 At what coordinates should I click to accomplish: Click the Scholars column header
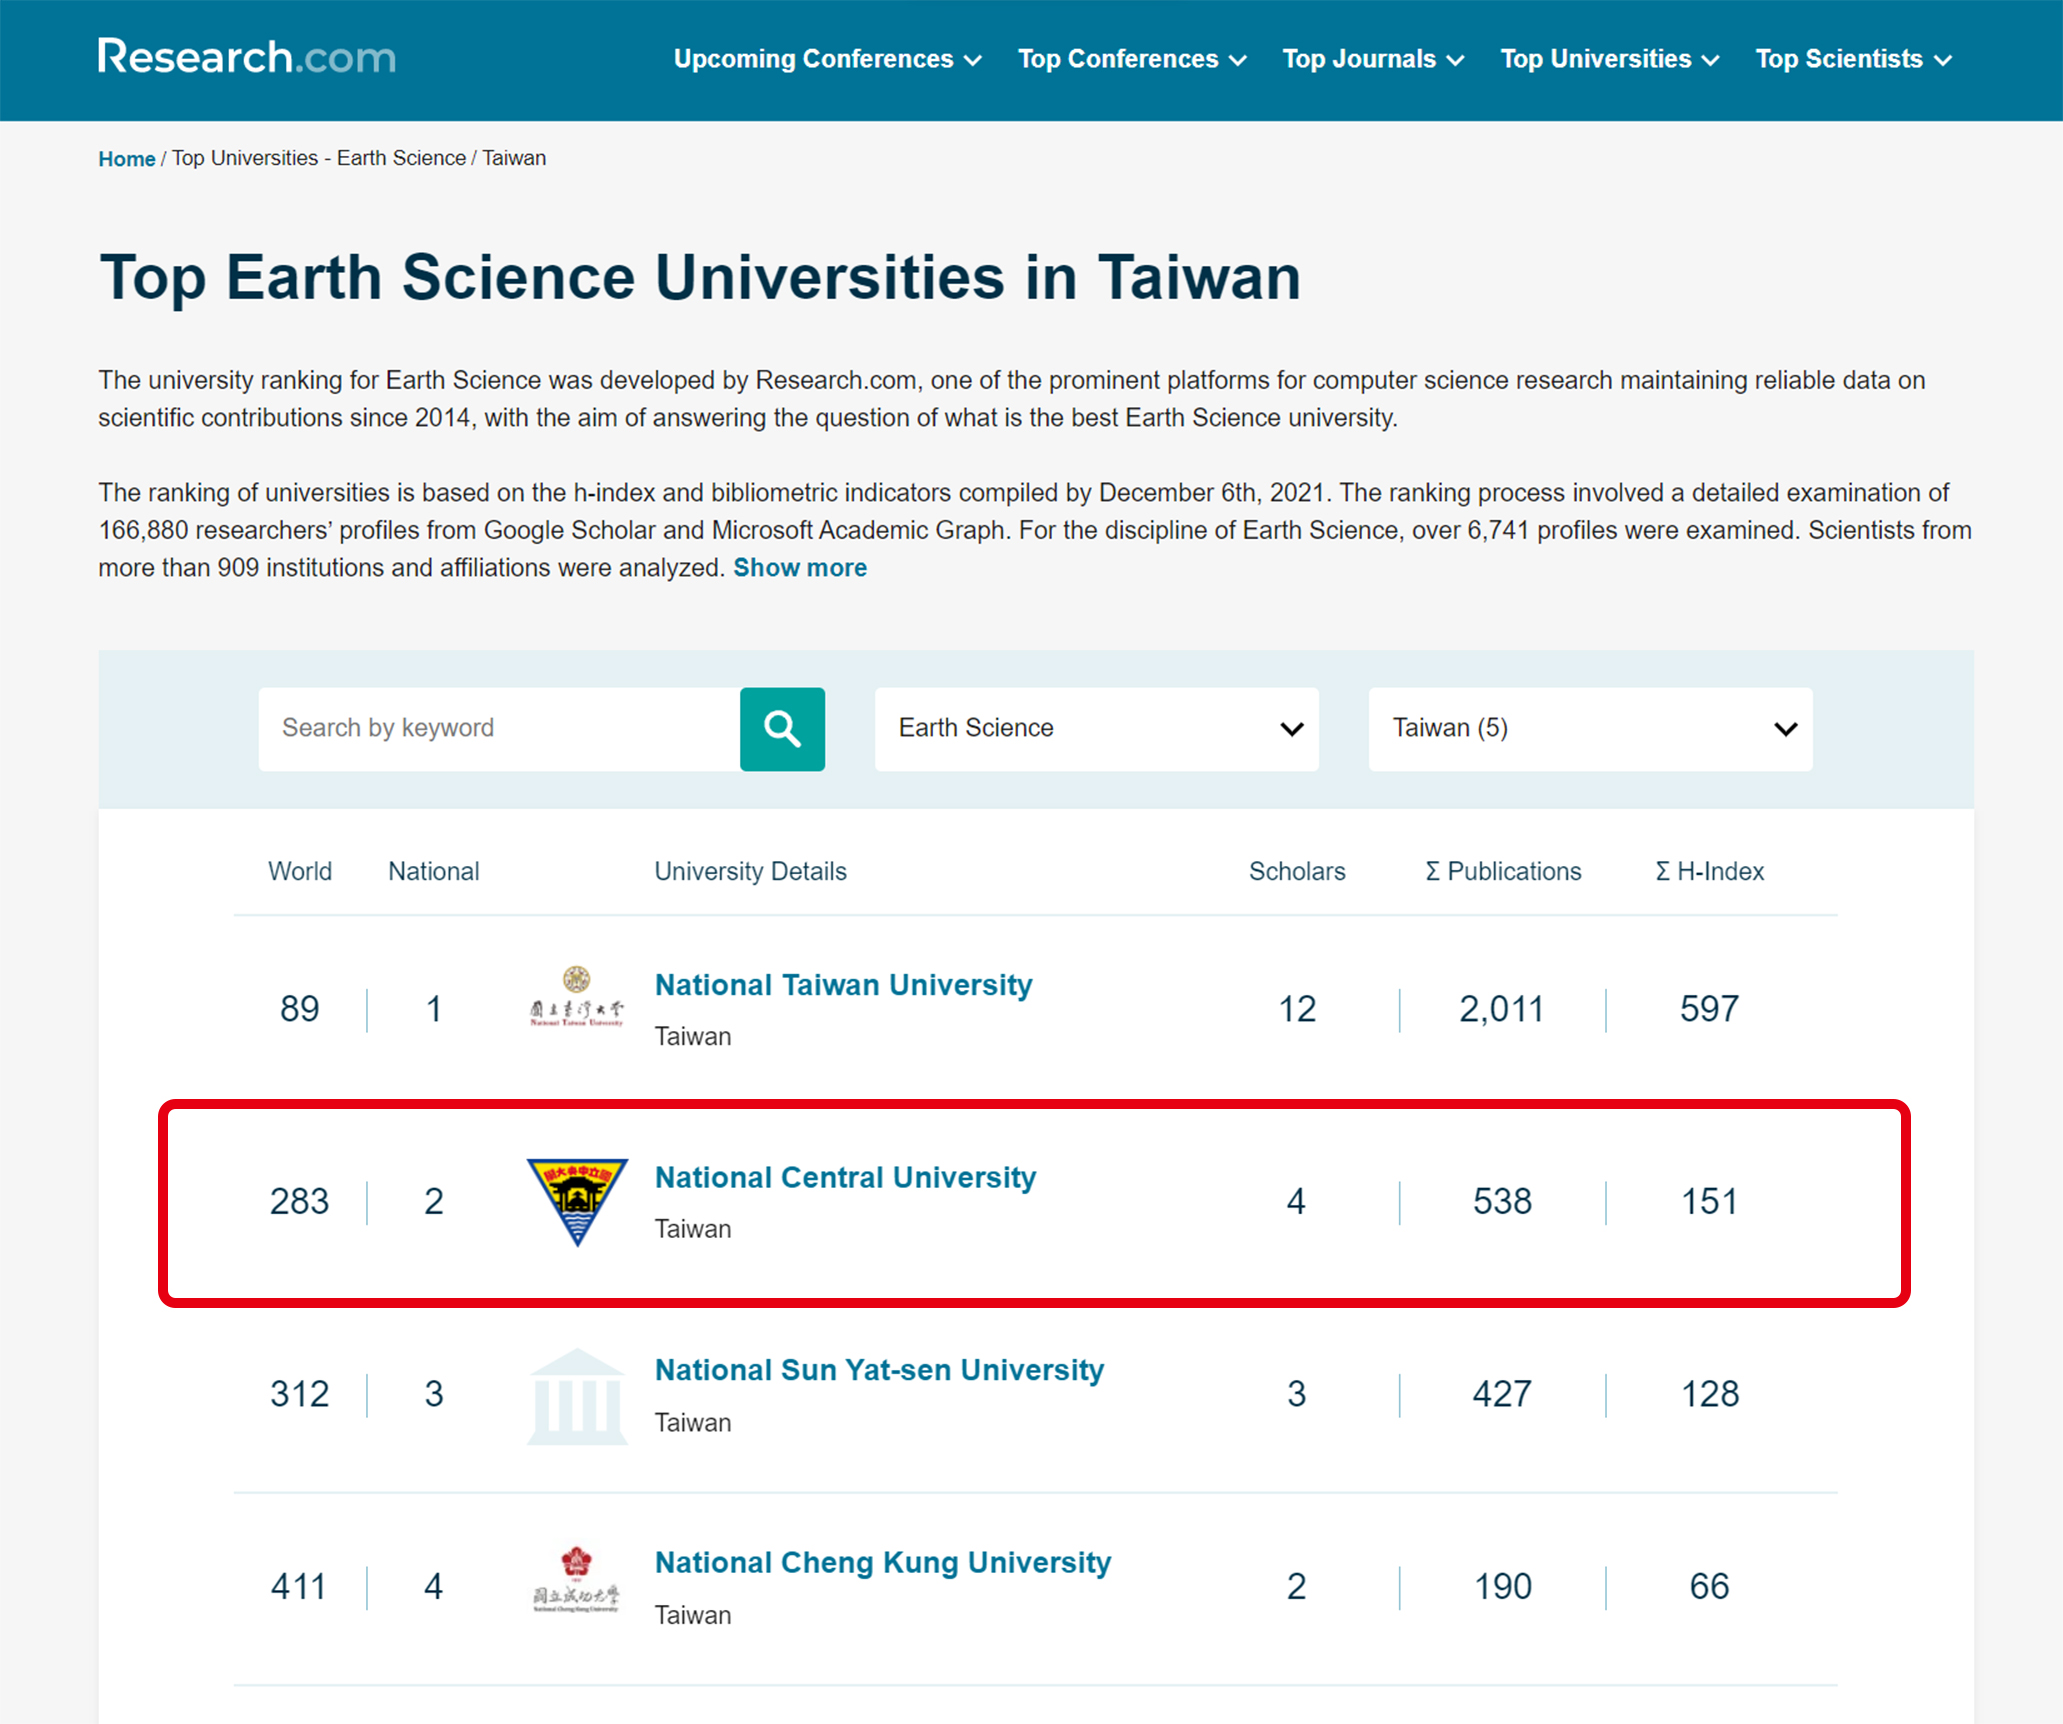click(x=1297, y=871)
